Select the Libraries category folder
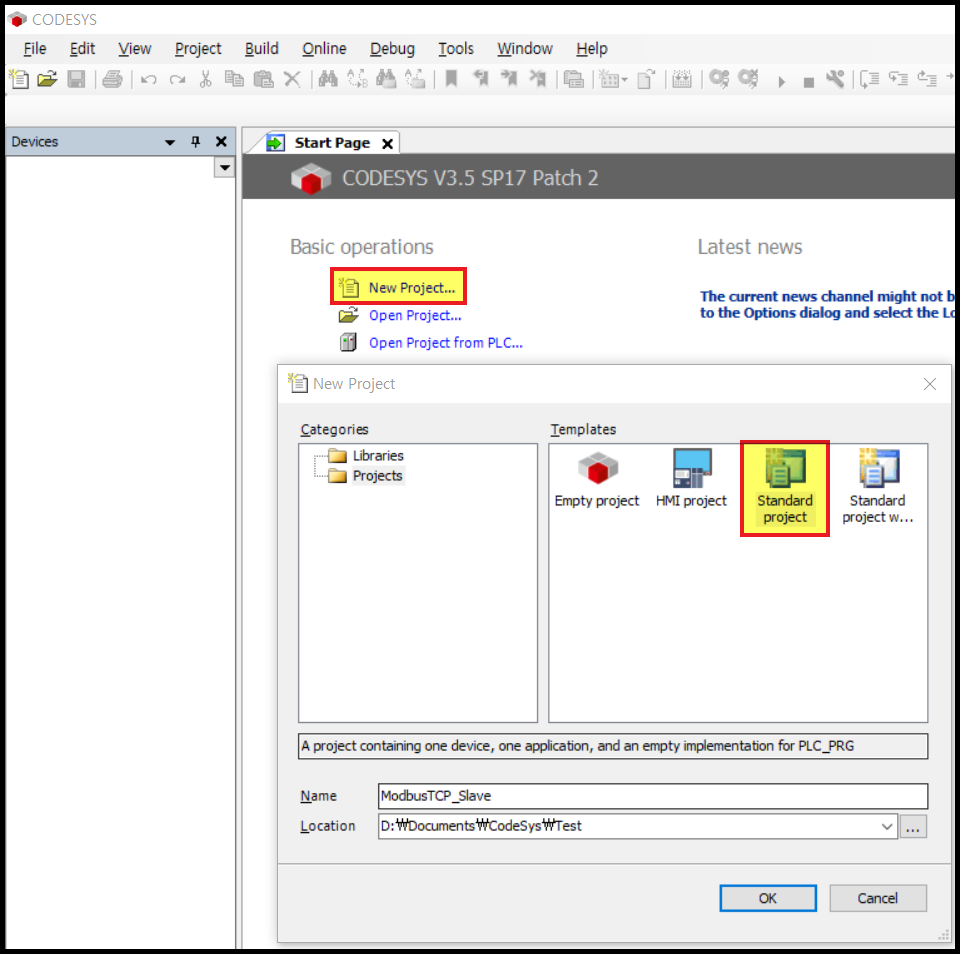This screenshot has width=960, height=954. 377,456
